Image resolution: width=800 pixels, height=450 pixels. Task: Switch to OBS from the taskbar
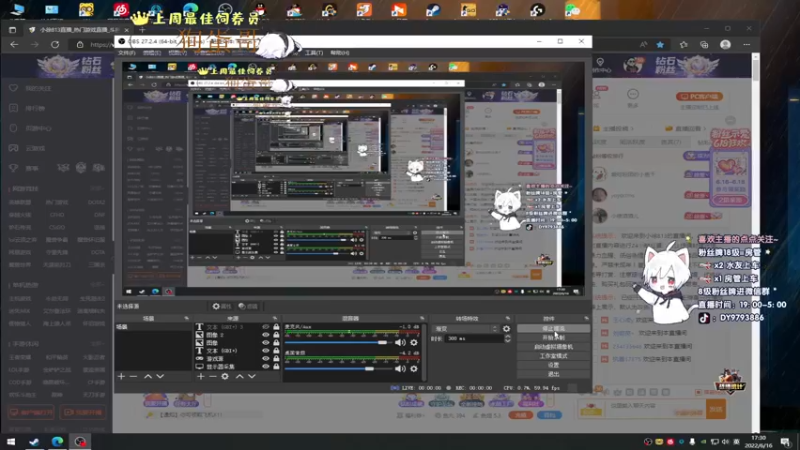(80, 441)
